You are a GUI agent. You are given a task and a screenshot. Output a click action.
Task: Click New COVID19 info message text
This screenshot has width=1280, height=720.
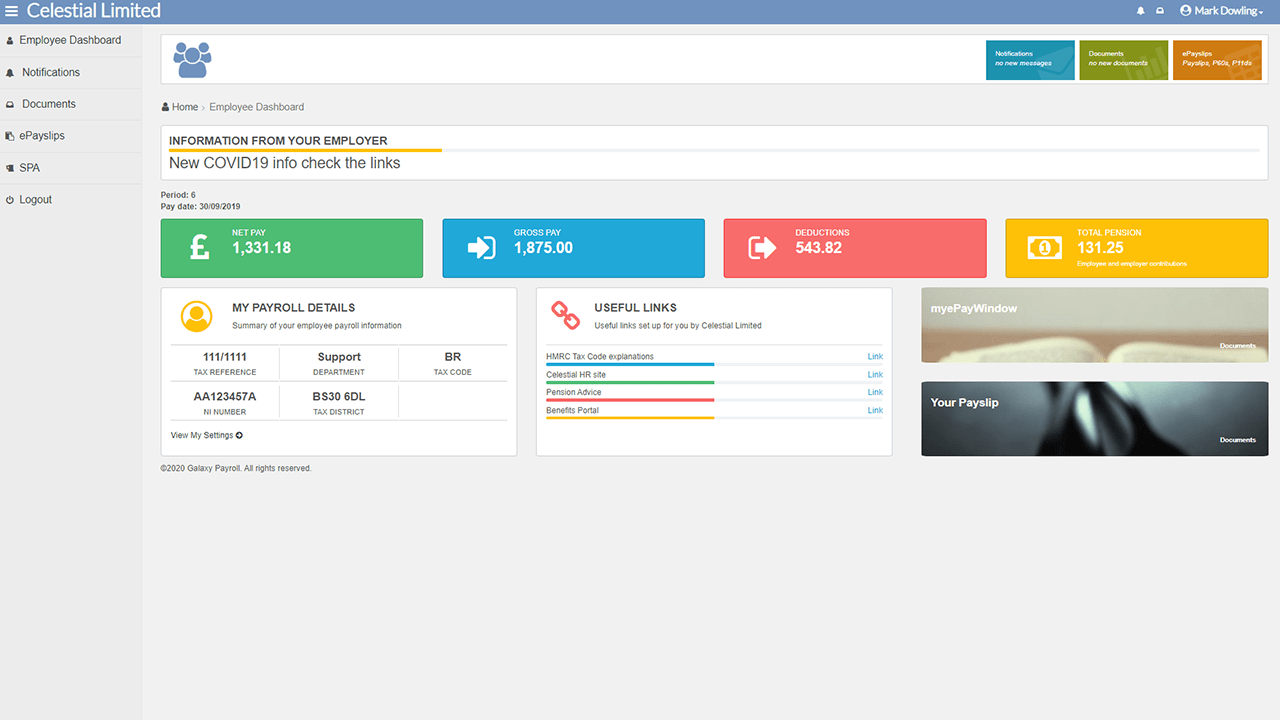[285, 163]
